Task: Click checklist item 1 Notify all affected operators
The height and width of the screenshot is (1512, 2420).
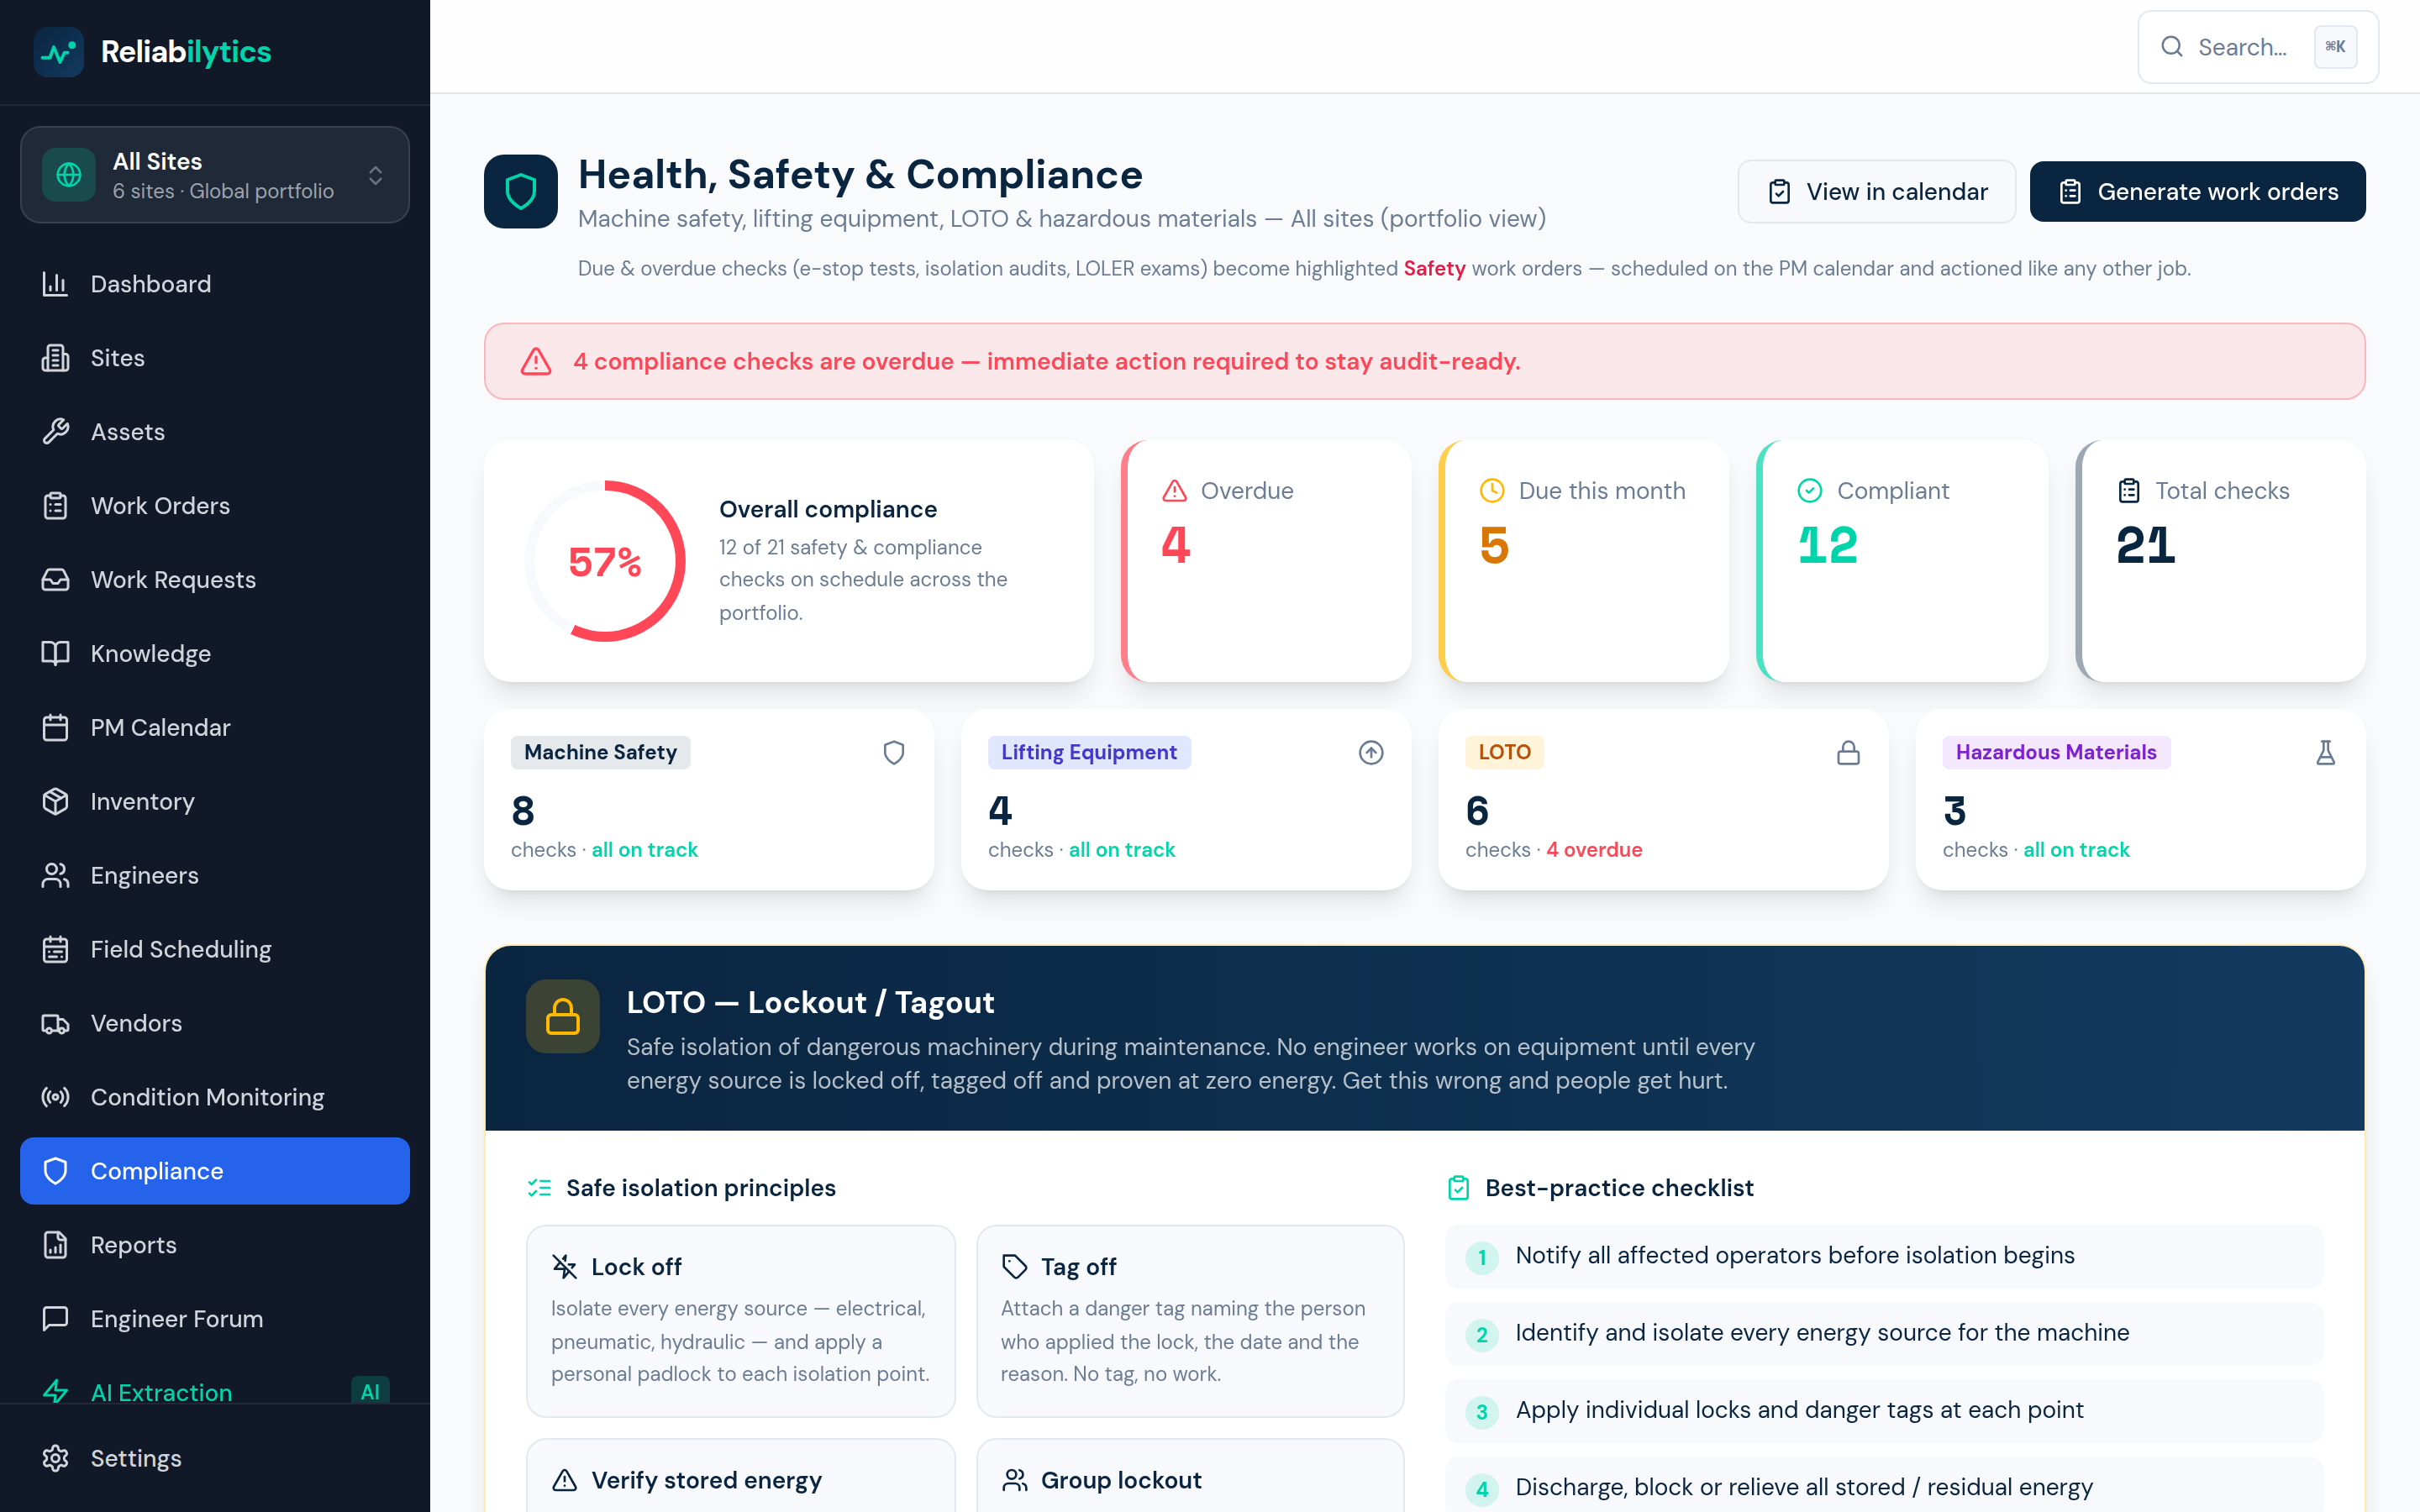Action: pos(1884,1257)
